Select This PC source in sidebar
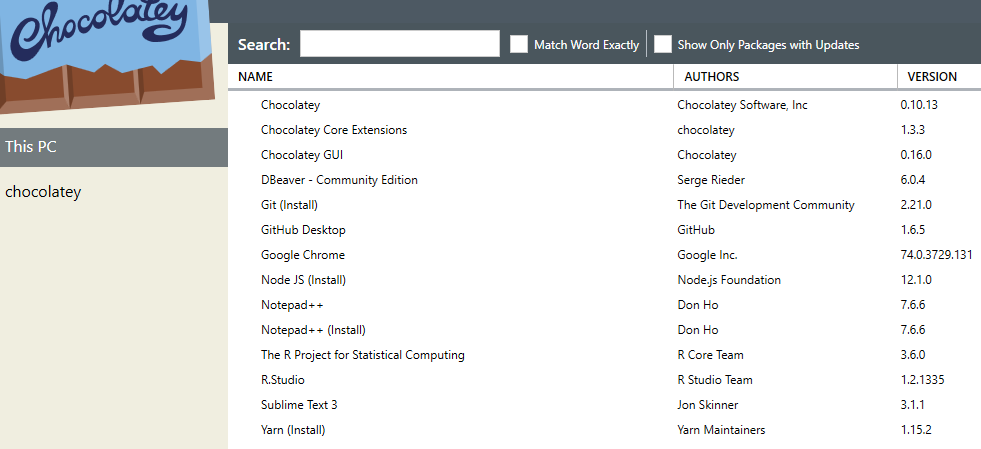 pos(114,147)
